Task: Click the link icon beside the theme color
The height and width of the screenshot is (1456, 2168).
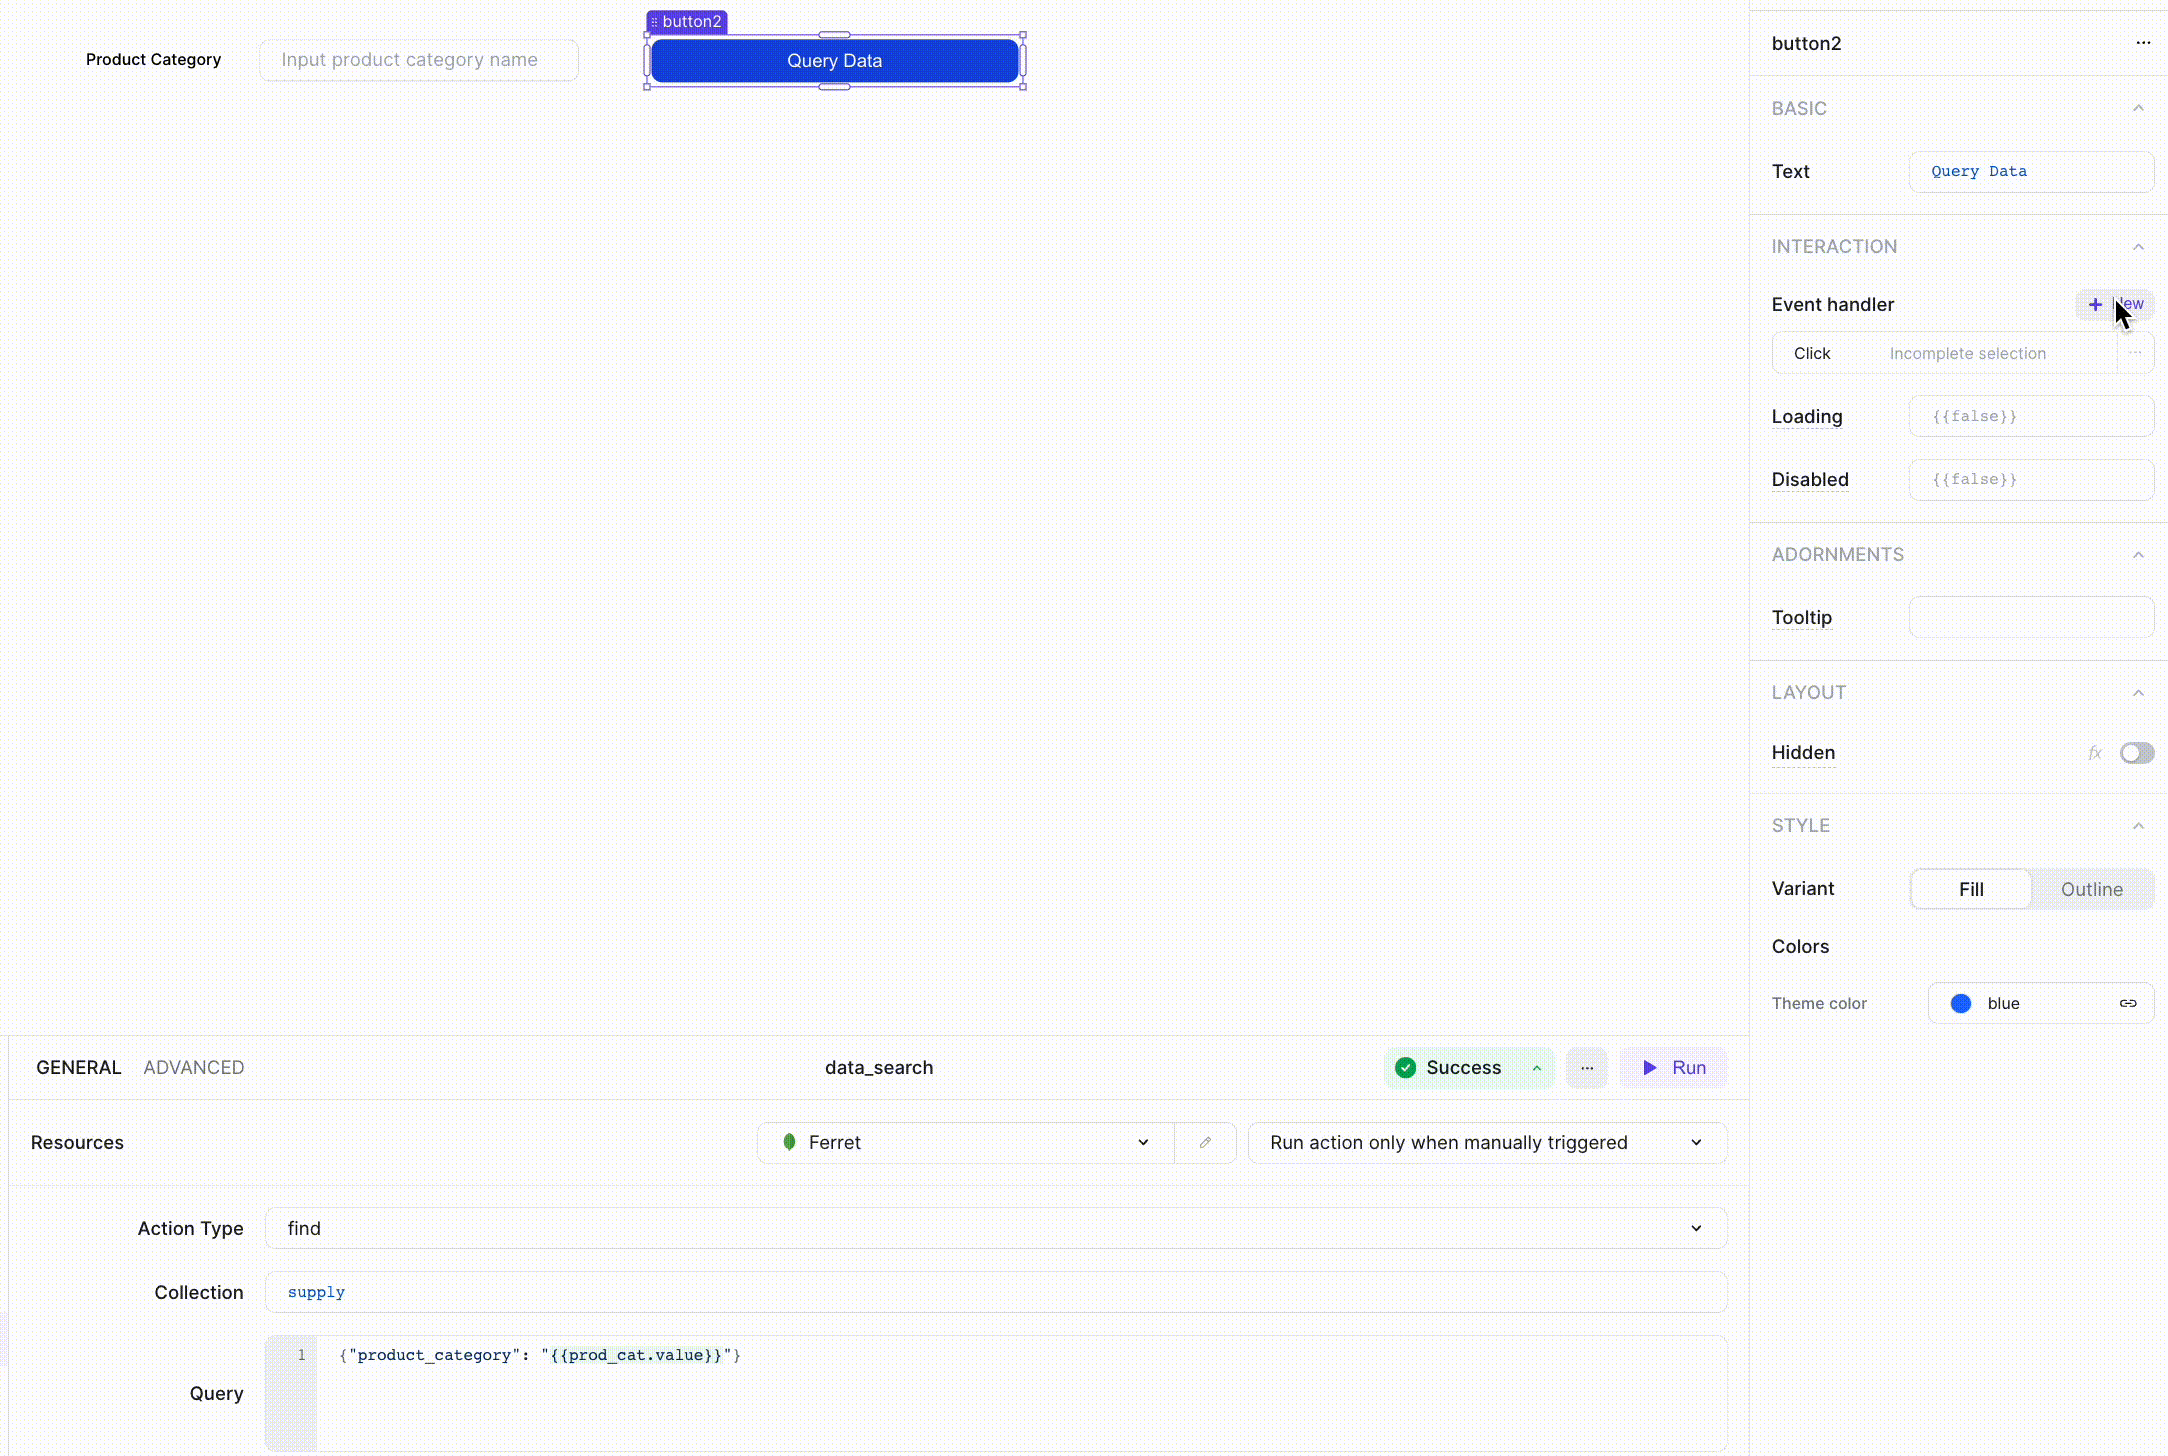Action: tap(2128, 1003)
